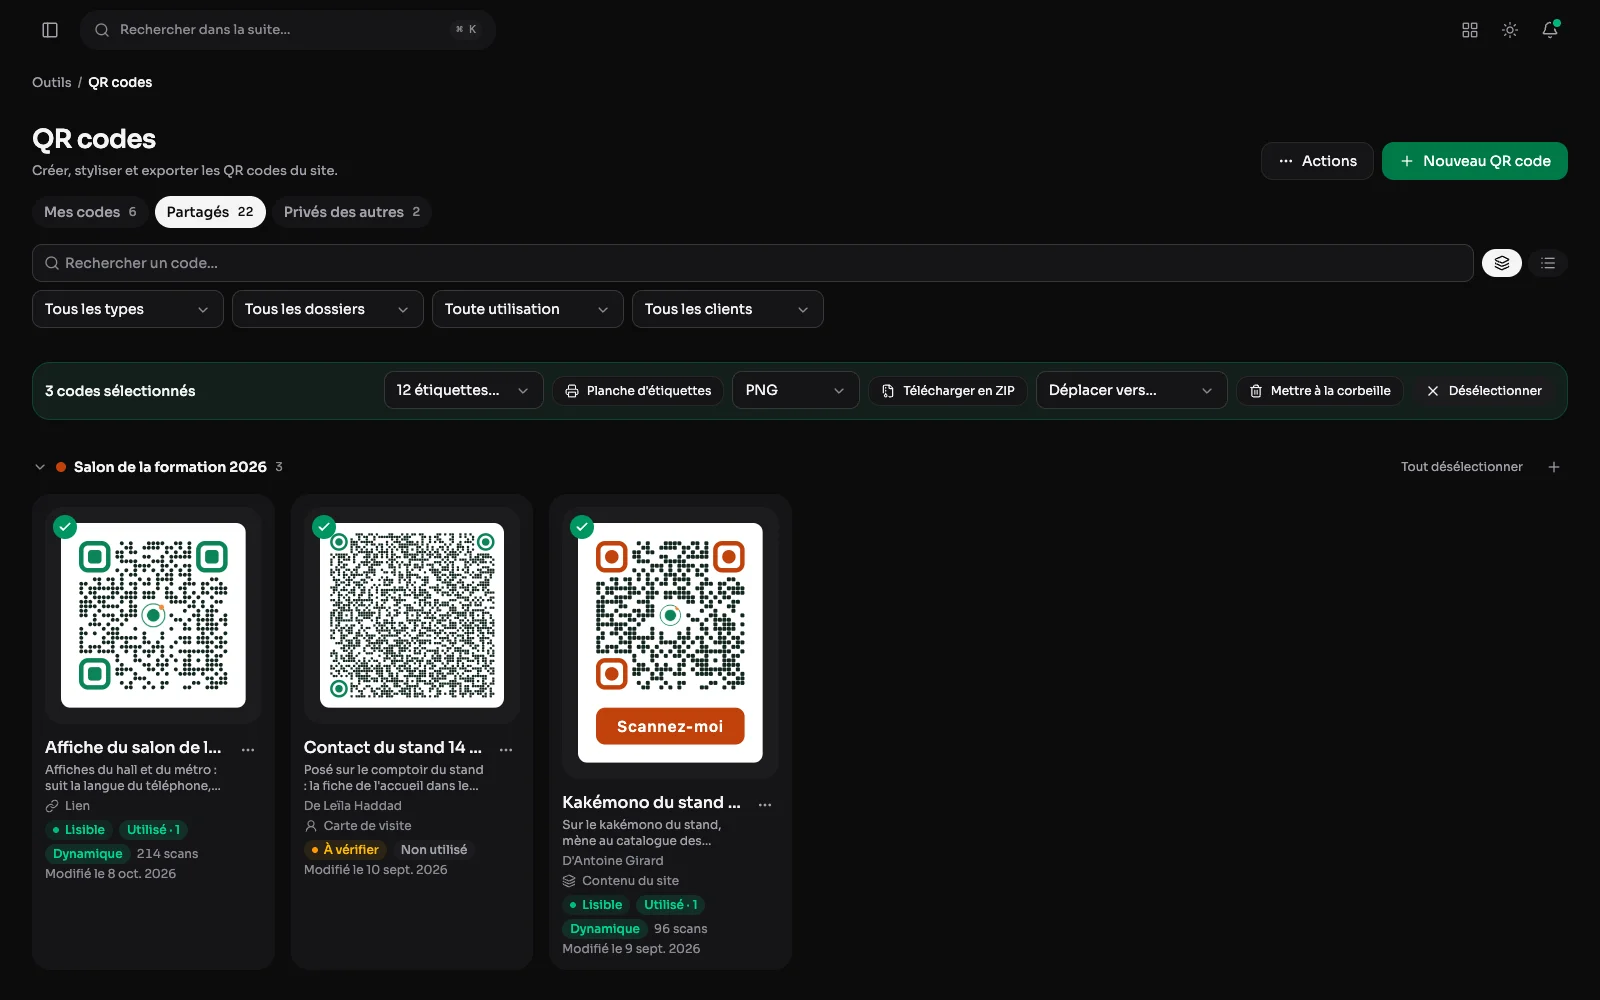Uncheck the Affiche du salon card
The image size is (1600, 1000).
[x=65, y=526]
